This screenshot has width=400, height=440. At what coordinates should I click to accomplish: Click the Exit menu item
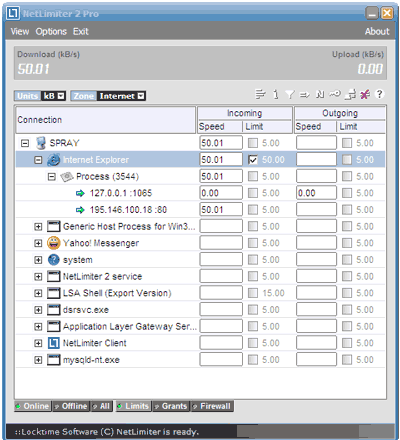pos(81,31)
